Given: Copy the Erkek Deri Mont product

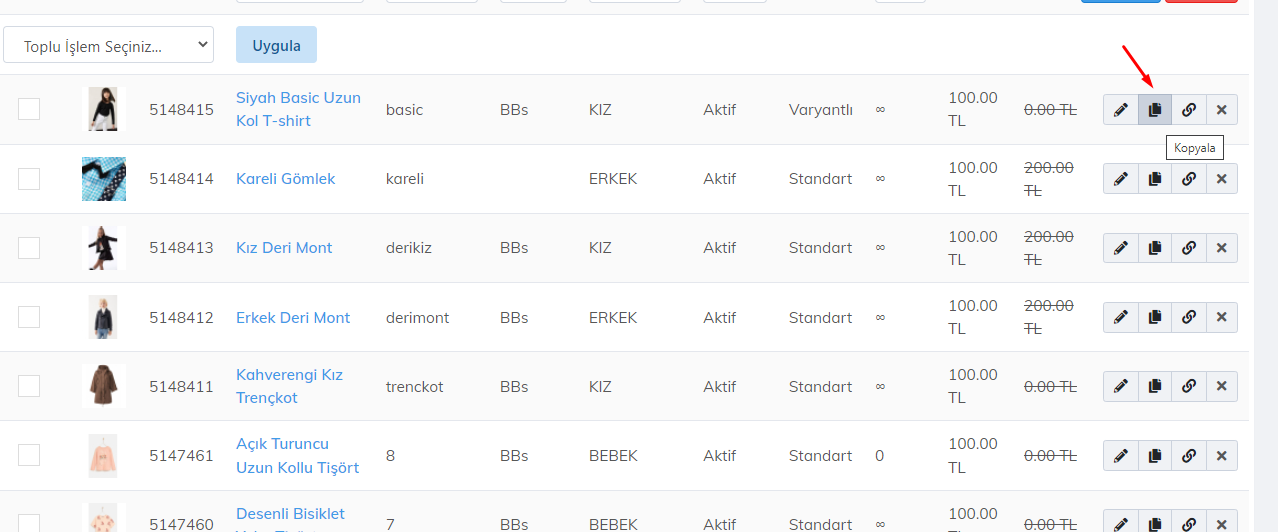Looking at the screenshot, I should point(1155,317).
